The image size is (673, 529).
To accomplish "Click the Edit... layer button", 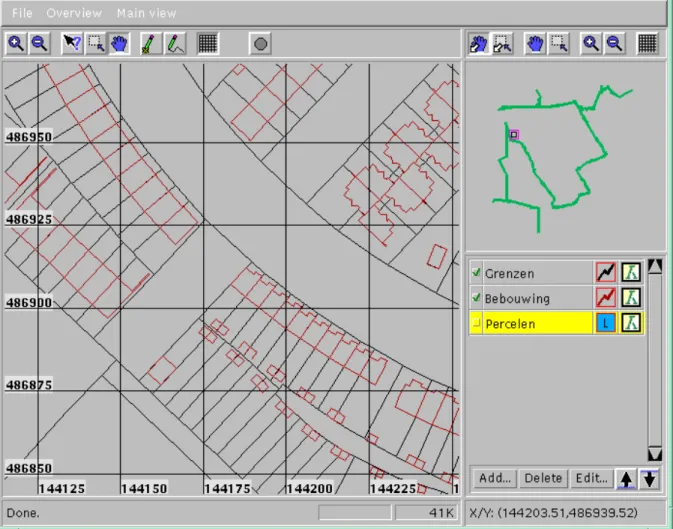I will [591, 478].
